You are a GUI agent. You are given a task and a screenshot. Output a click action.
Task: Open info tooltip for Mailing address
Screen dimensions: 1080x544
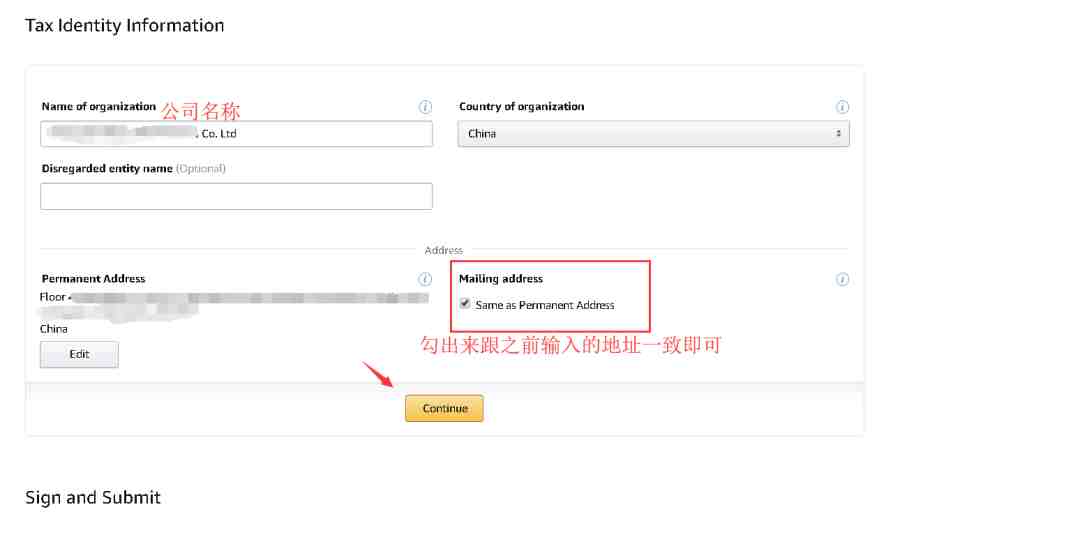842,279
